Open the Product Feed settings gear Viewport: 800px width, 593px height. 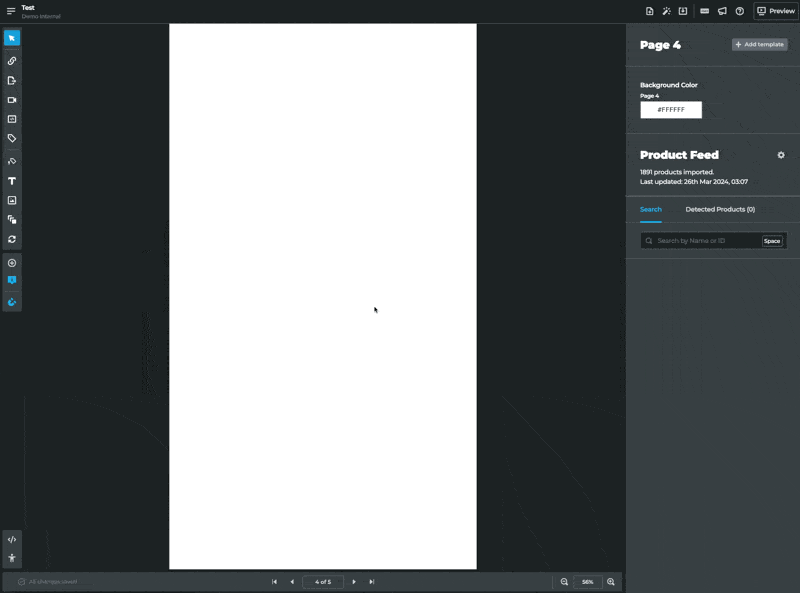click(x=779, y=155)
